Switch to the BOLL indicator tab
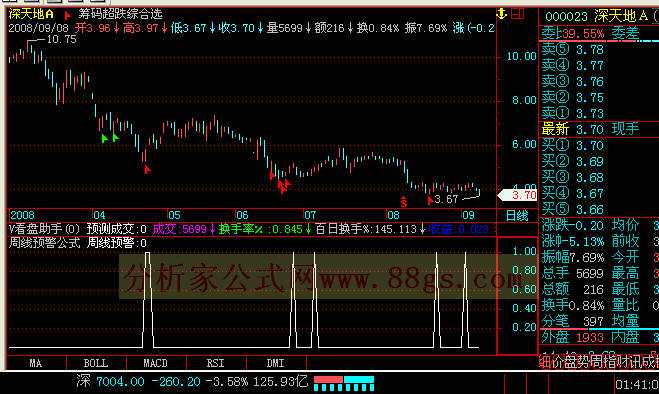The width and height of the screenshot is (659, 394). (x=96, y=363)
